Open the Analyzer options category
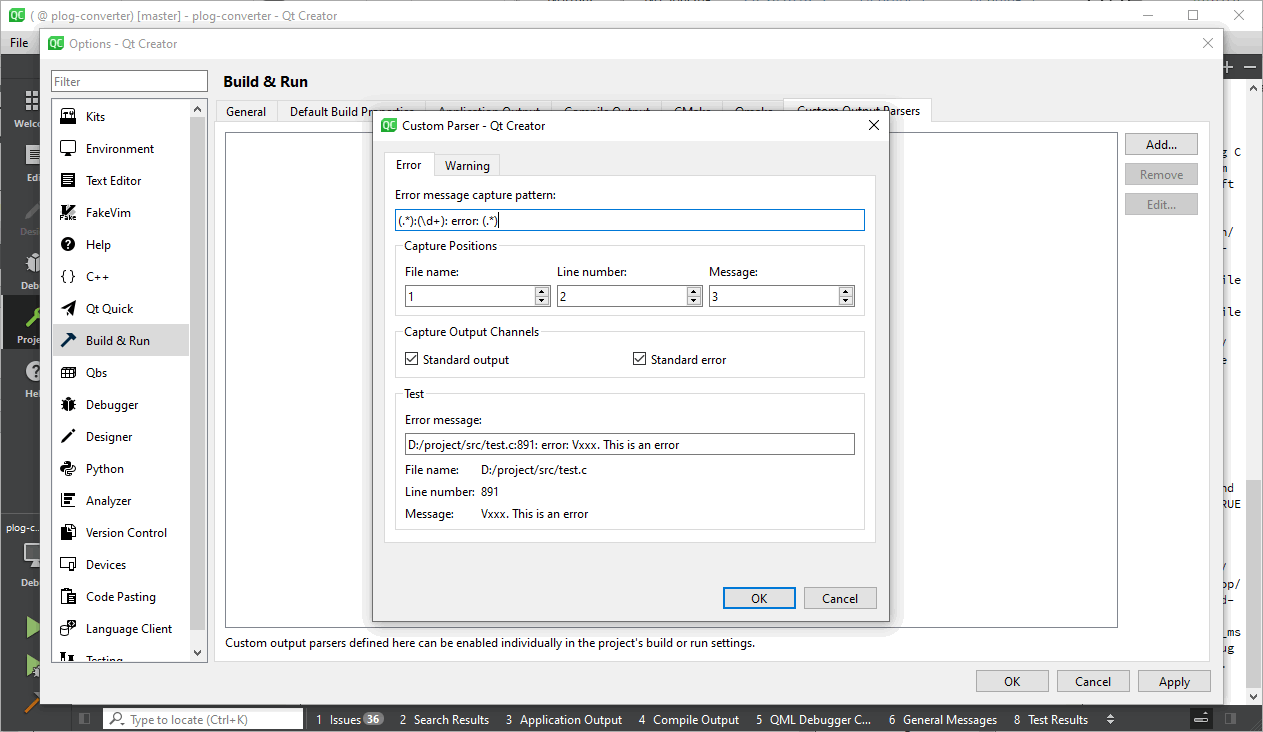 pos(120,501)
